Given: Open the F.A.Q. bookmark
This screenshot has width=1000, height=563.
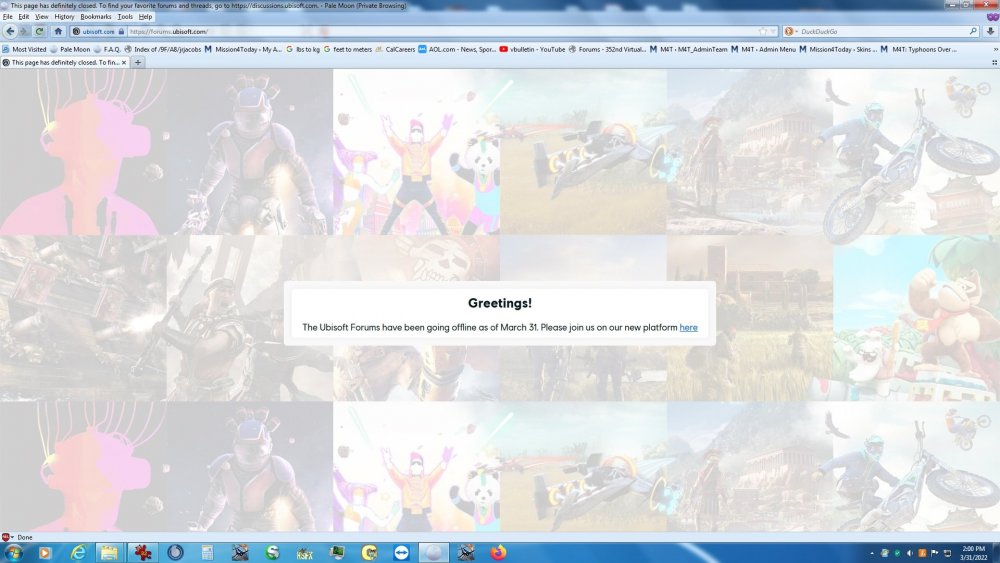Looking at the screenshot, I should 107,49.
